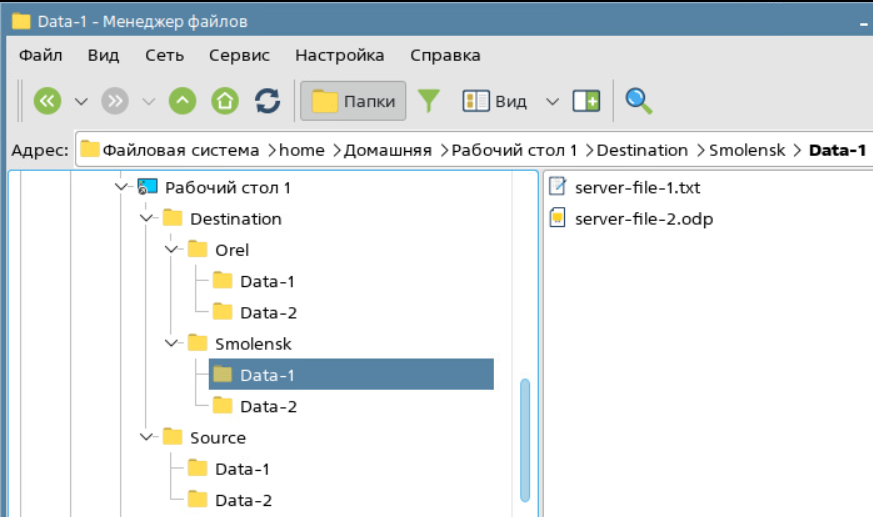Go back with the green back arrow
The height and width of the screenshot is (517, 873).
tap(47, 101)
